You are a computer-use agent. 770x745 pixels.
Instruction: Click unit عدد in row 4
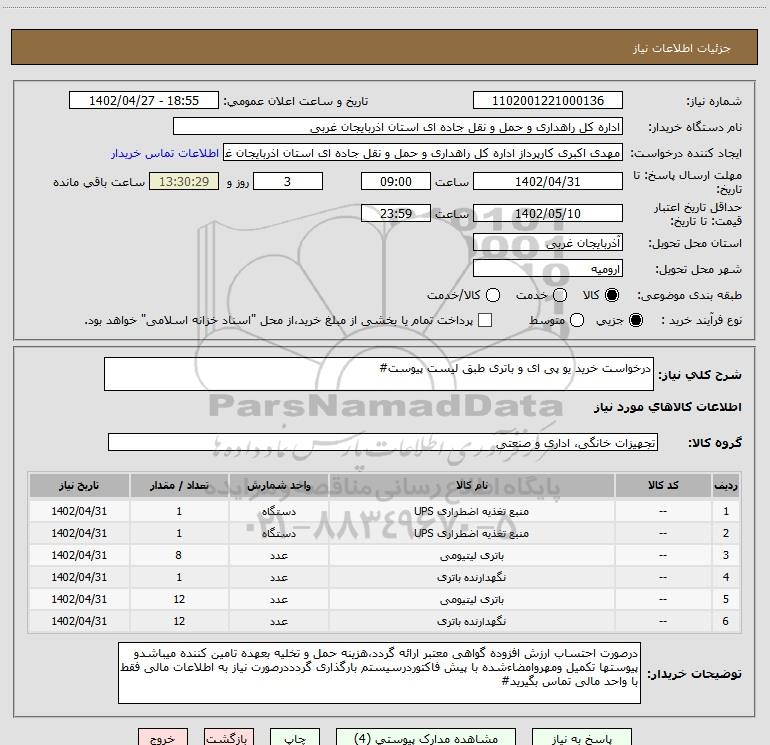[x=278, y=578]
